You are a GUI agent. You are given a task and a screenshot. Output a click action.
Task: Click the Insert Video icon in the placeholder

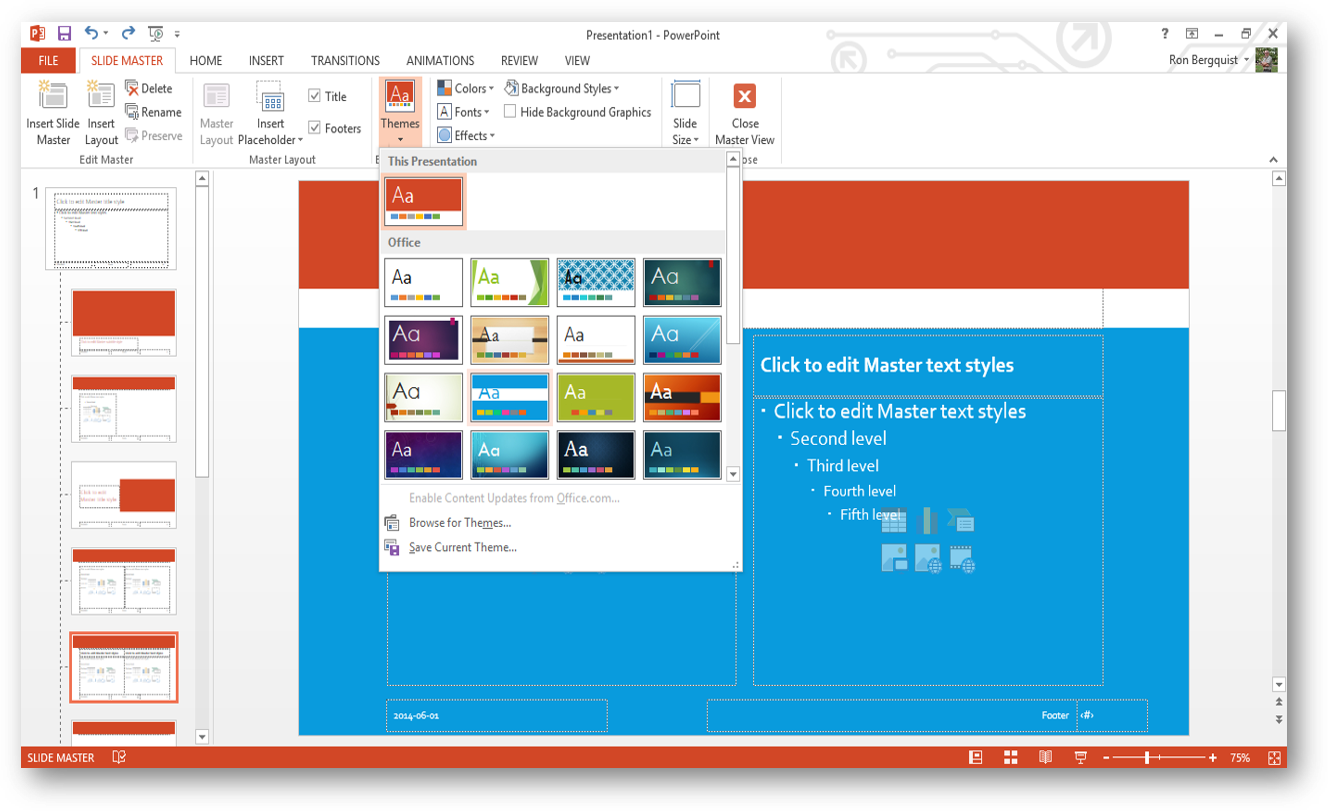[961, 558]
